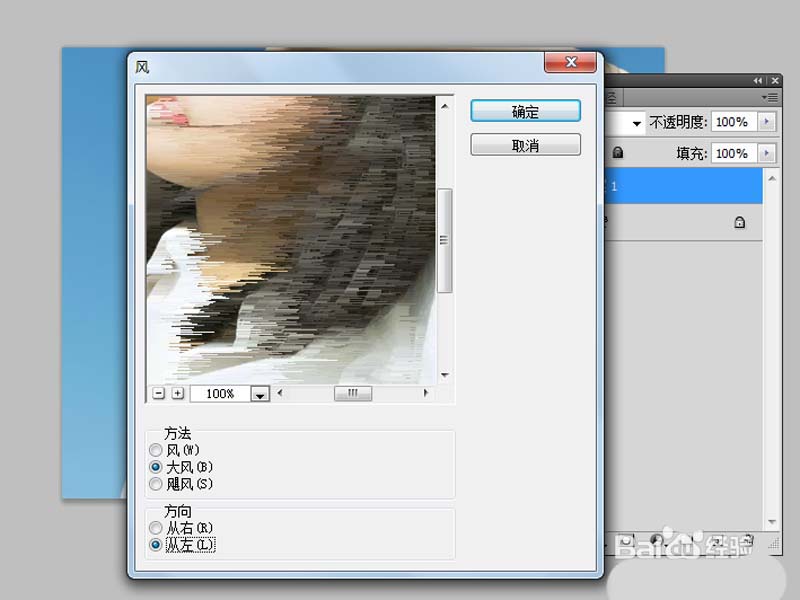The width and height of the screenshot is (800, 600).
Task: Click the preview horizontal scrollbar thumb
Action: point(352,394)
